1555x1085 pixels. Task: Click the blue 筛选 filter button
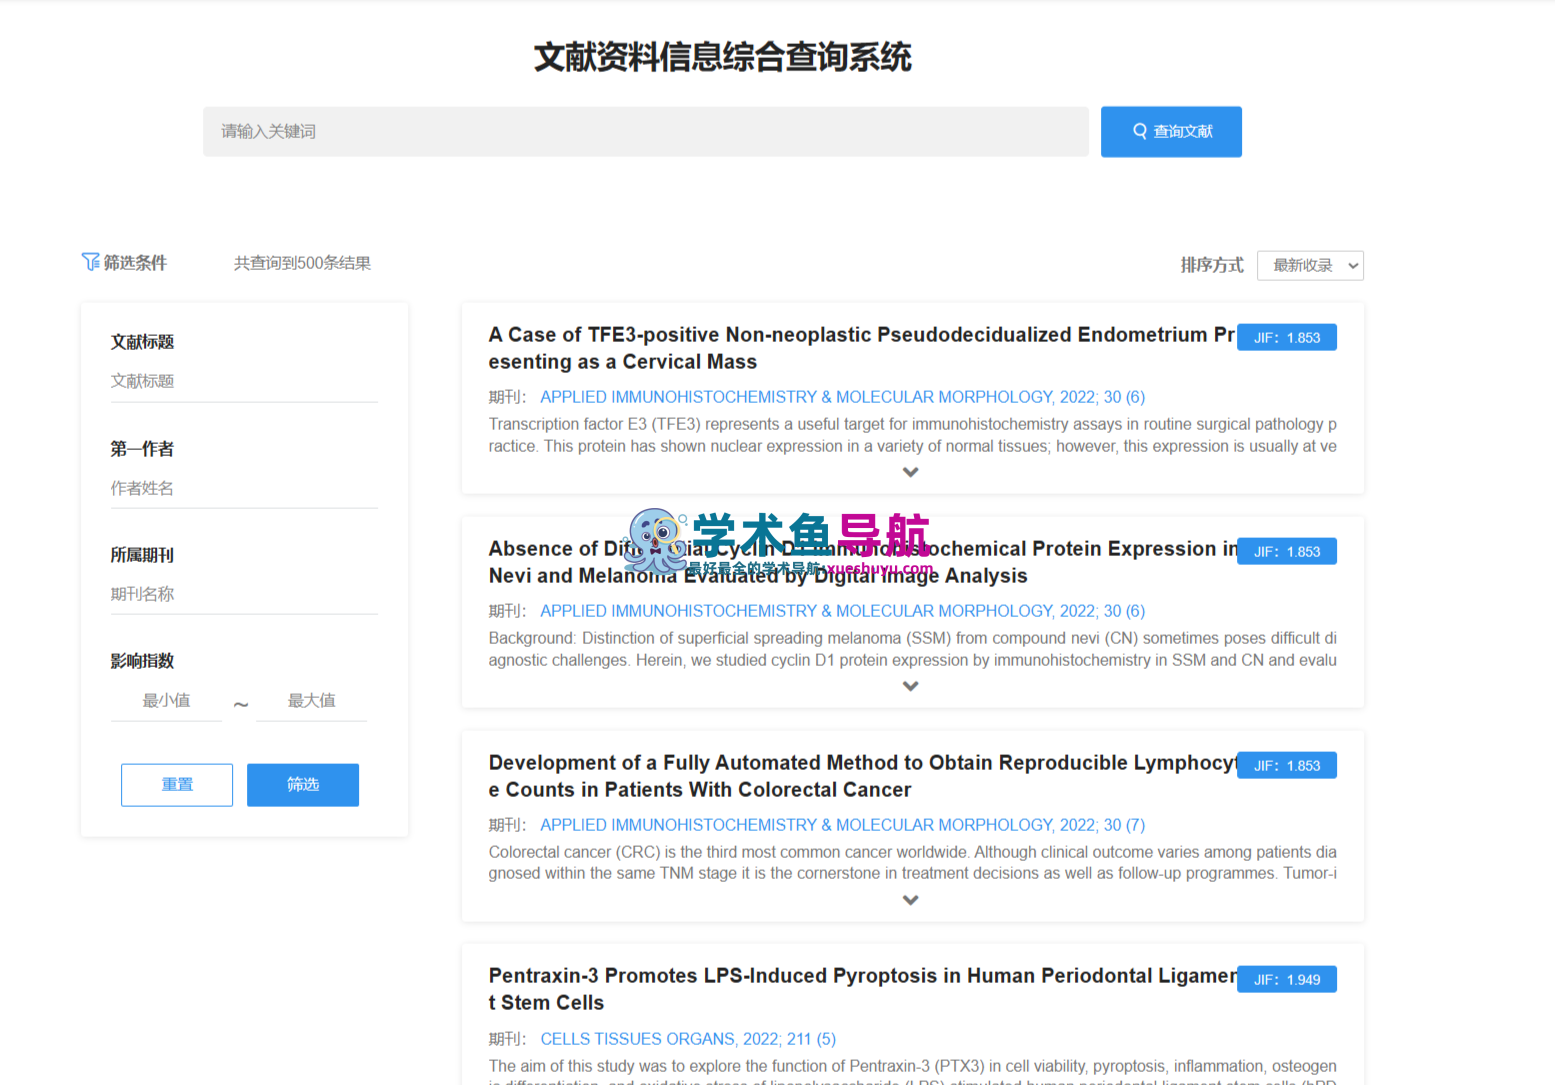(303, 785)
